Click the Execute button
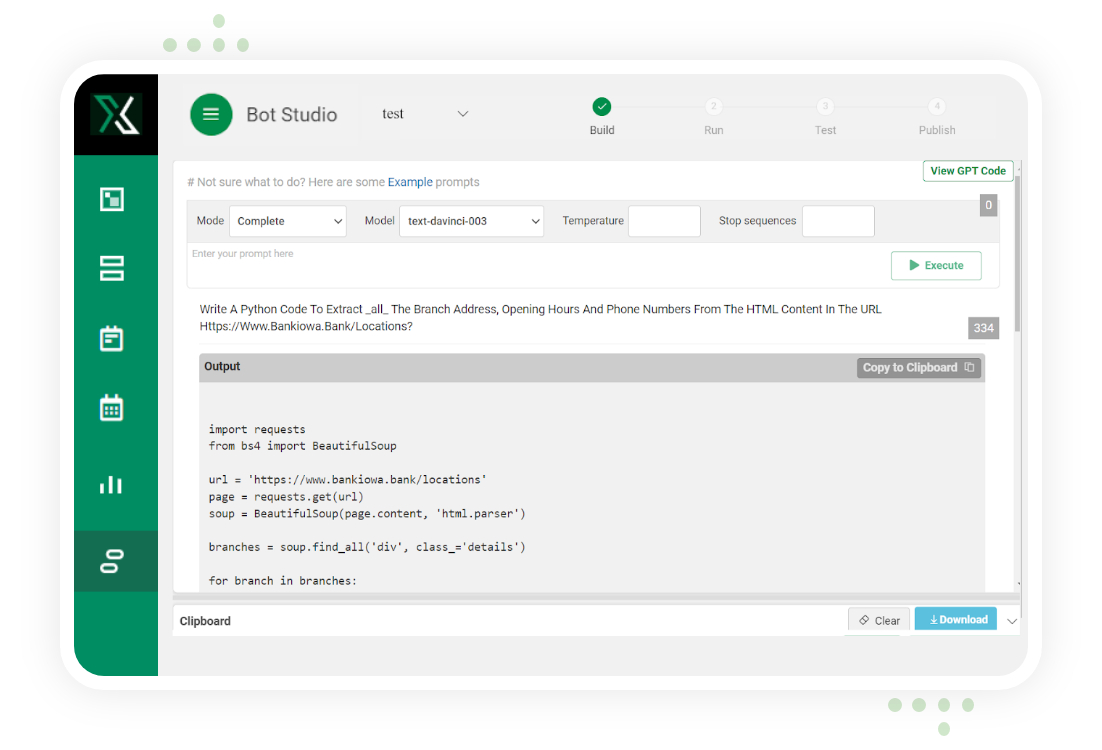 click(936, 265)
